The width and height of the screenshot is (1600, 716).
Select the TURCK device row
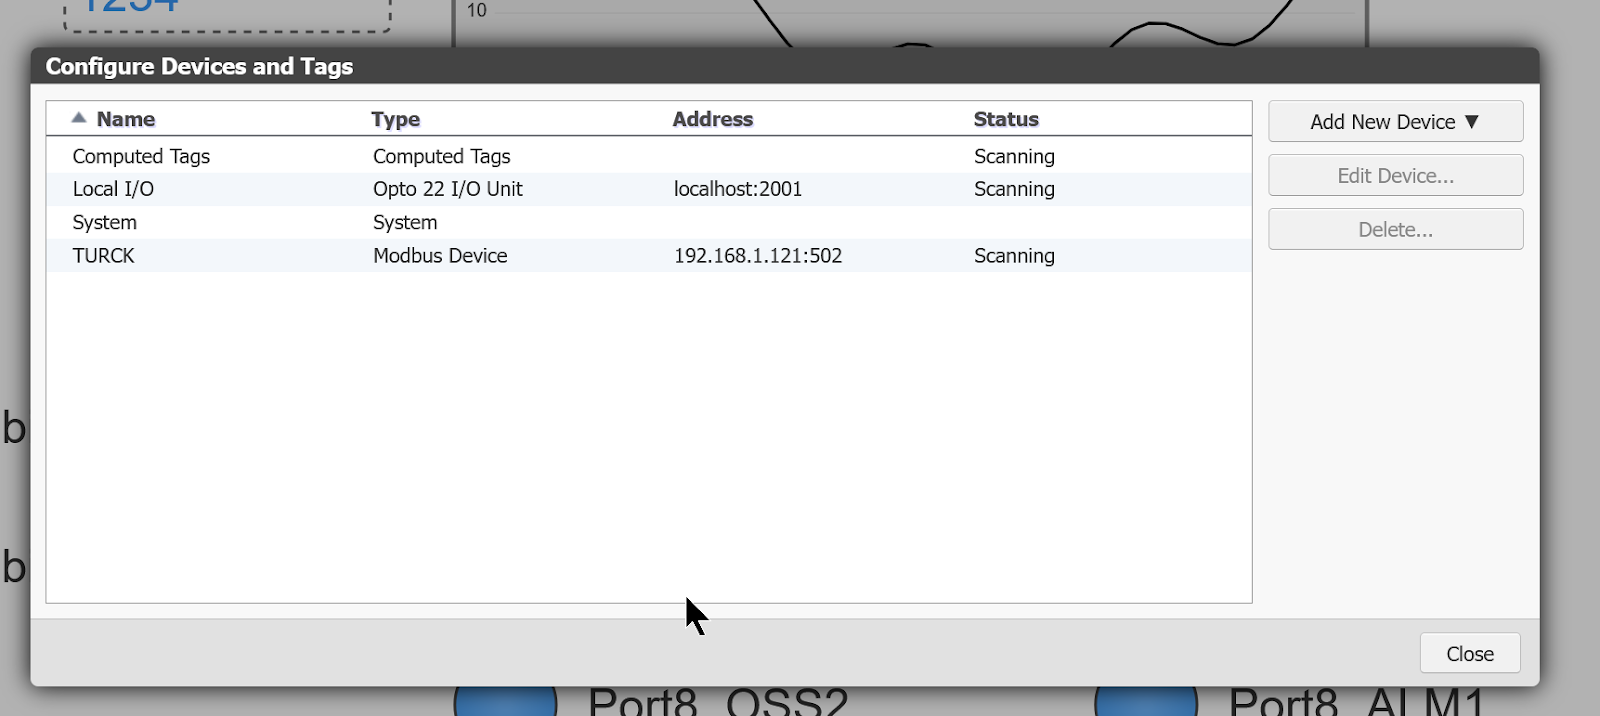(649, 256)
